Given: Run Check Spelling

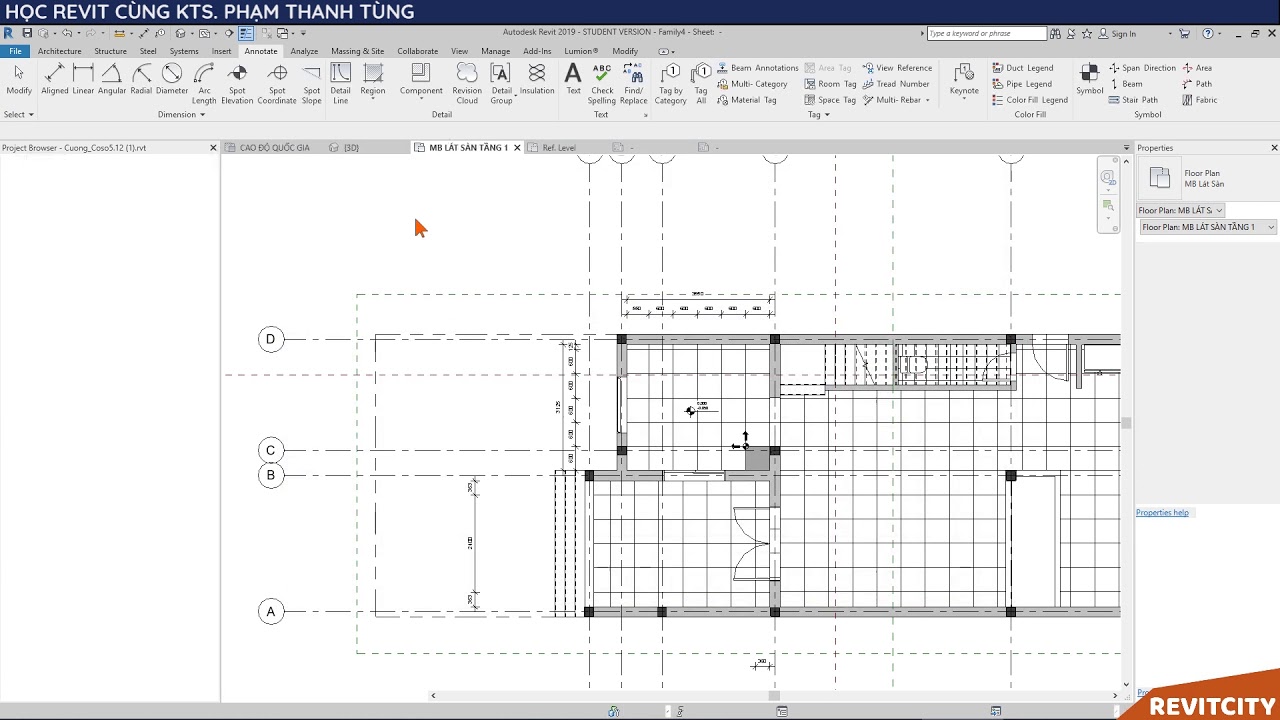Looking at the screenshot, I should [x=602, y=85].
